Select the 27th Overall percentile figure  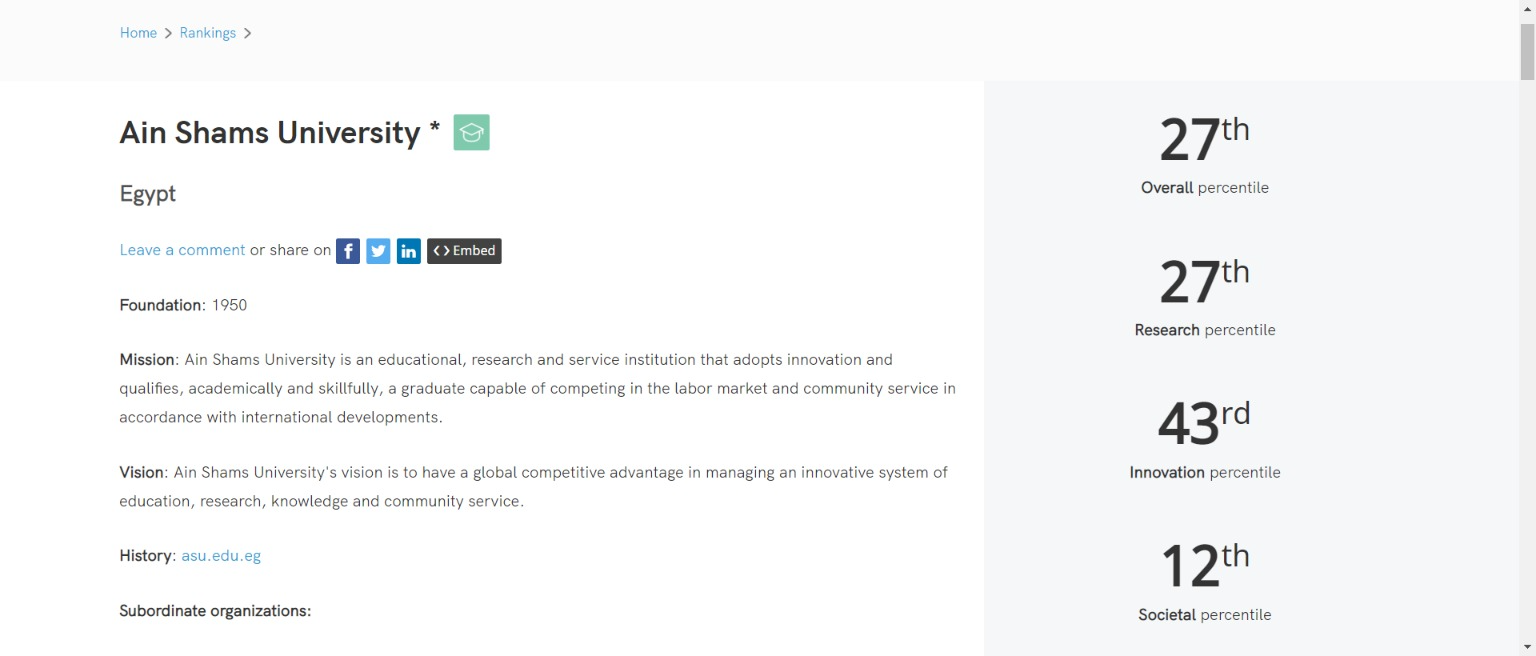coord(1205,140)
